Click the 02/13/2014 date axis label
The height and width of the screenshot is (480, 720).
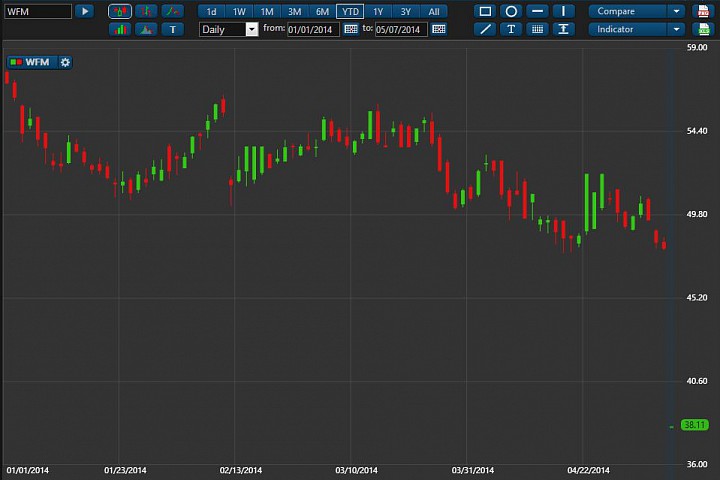(241, 470)
